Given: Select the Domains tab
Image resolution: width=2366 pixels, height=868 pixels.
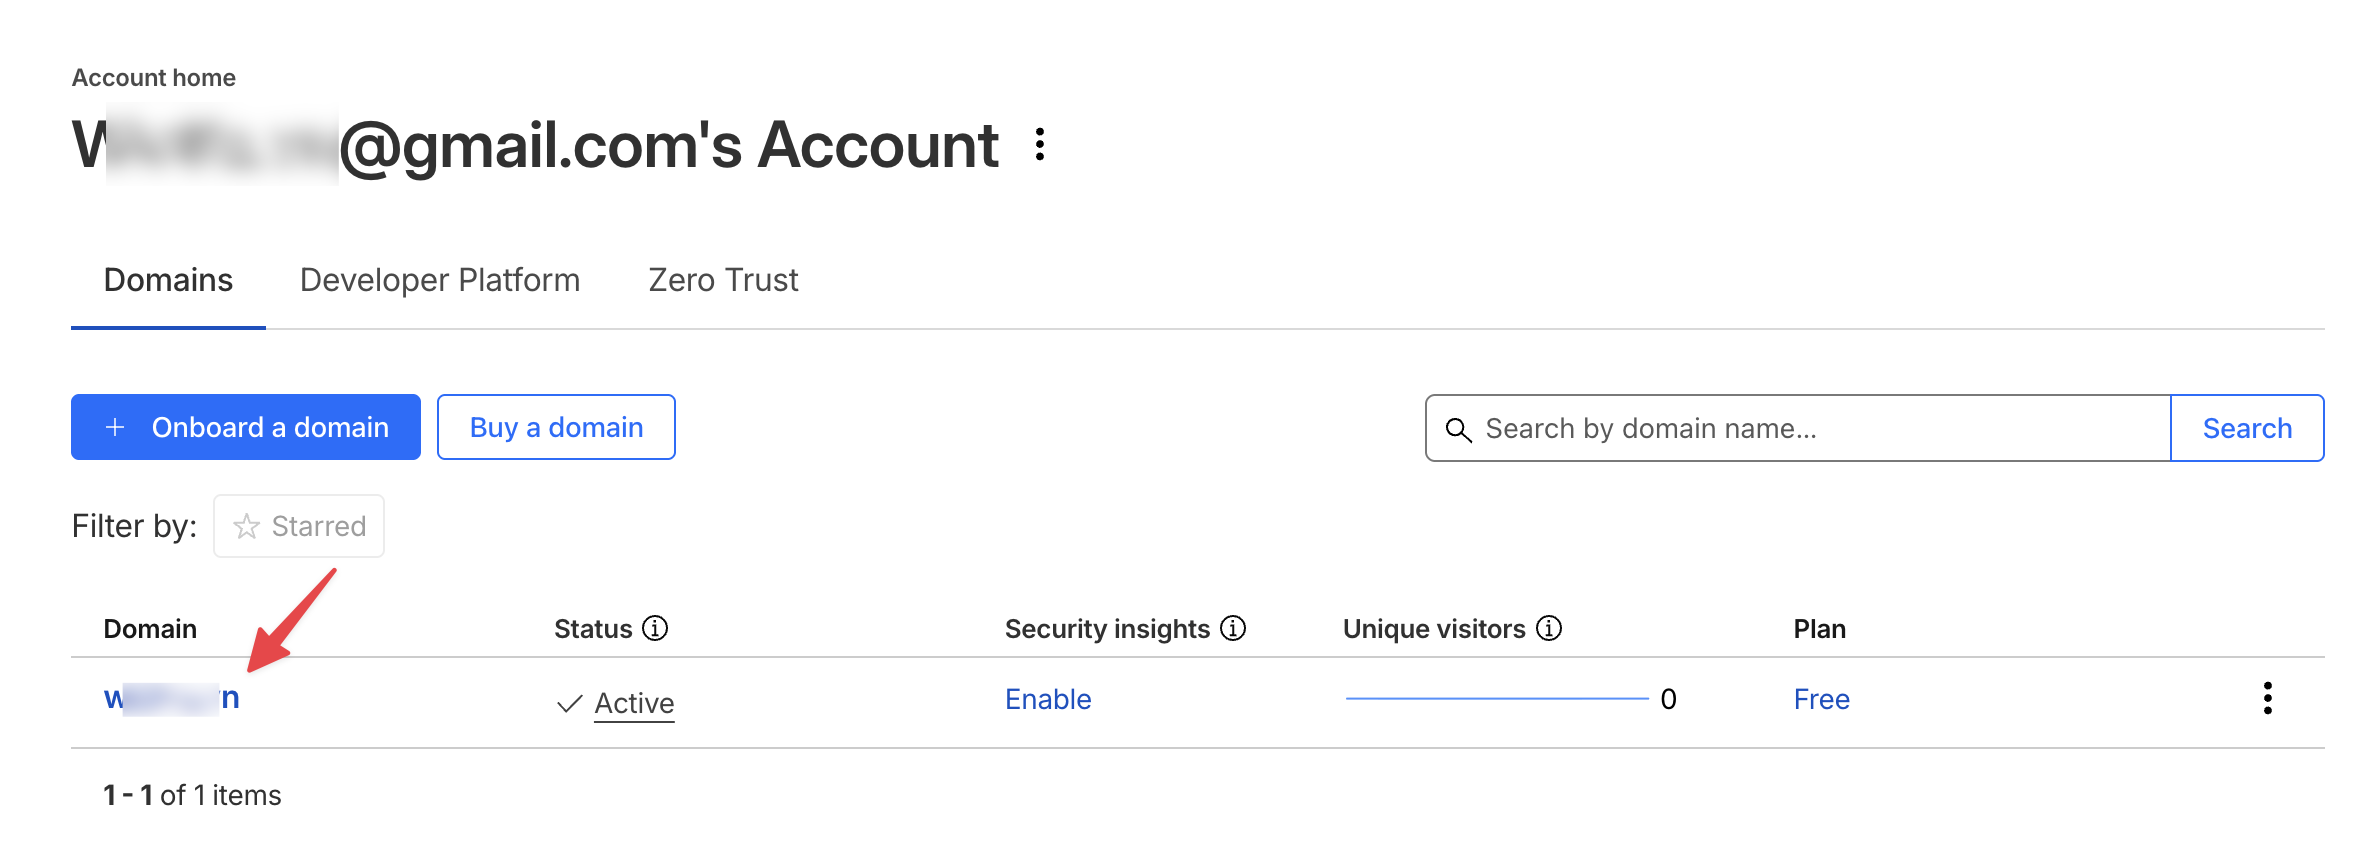Looking at the screenshot, I should coord(167,280).
